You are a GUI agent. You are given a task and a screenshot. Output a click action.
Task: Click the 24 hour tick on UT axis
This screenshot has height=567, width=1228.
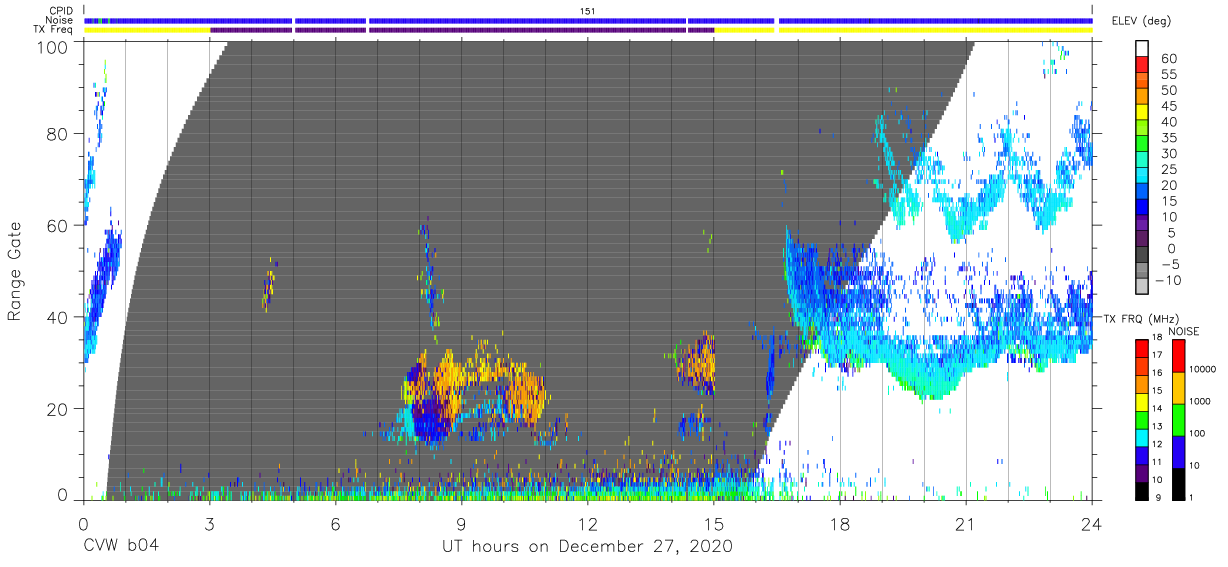click(1092, 524)
